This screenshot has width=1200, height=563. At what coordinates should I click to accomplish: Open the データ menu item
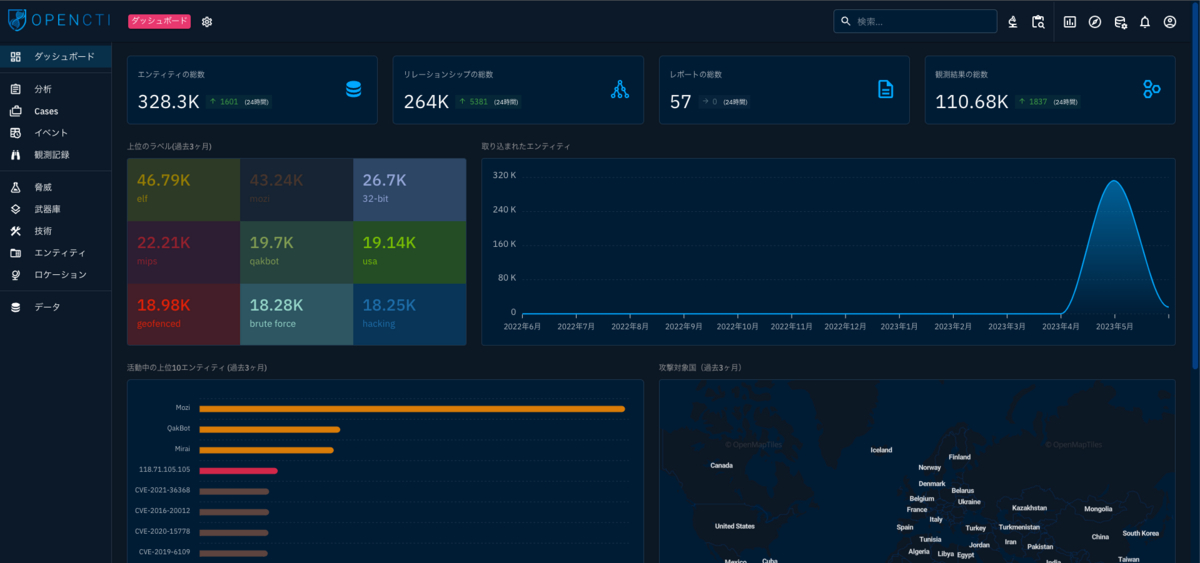coord(56,307)
